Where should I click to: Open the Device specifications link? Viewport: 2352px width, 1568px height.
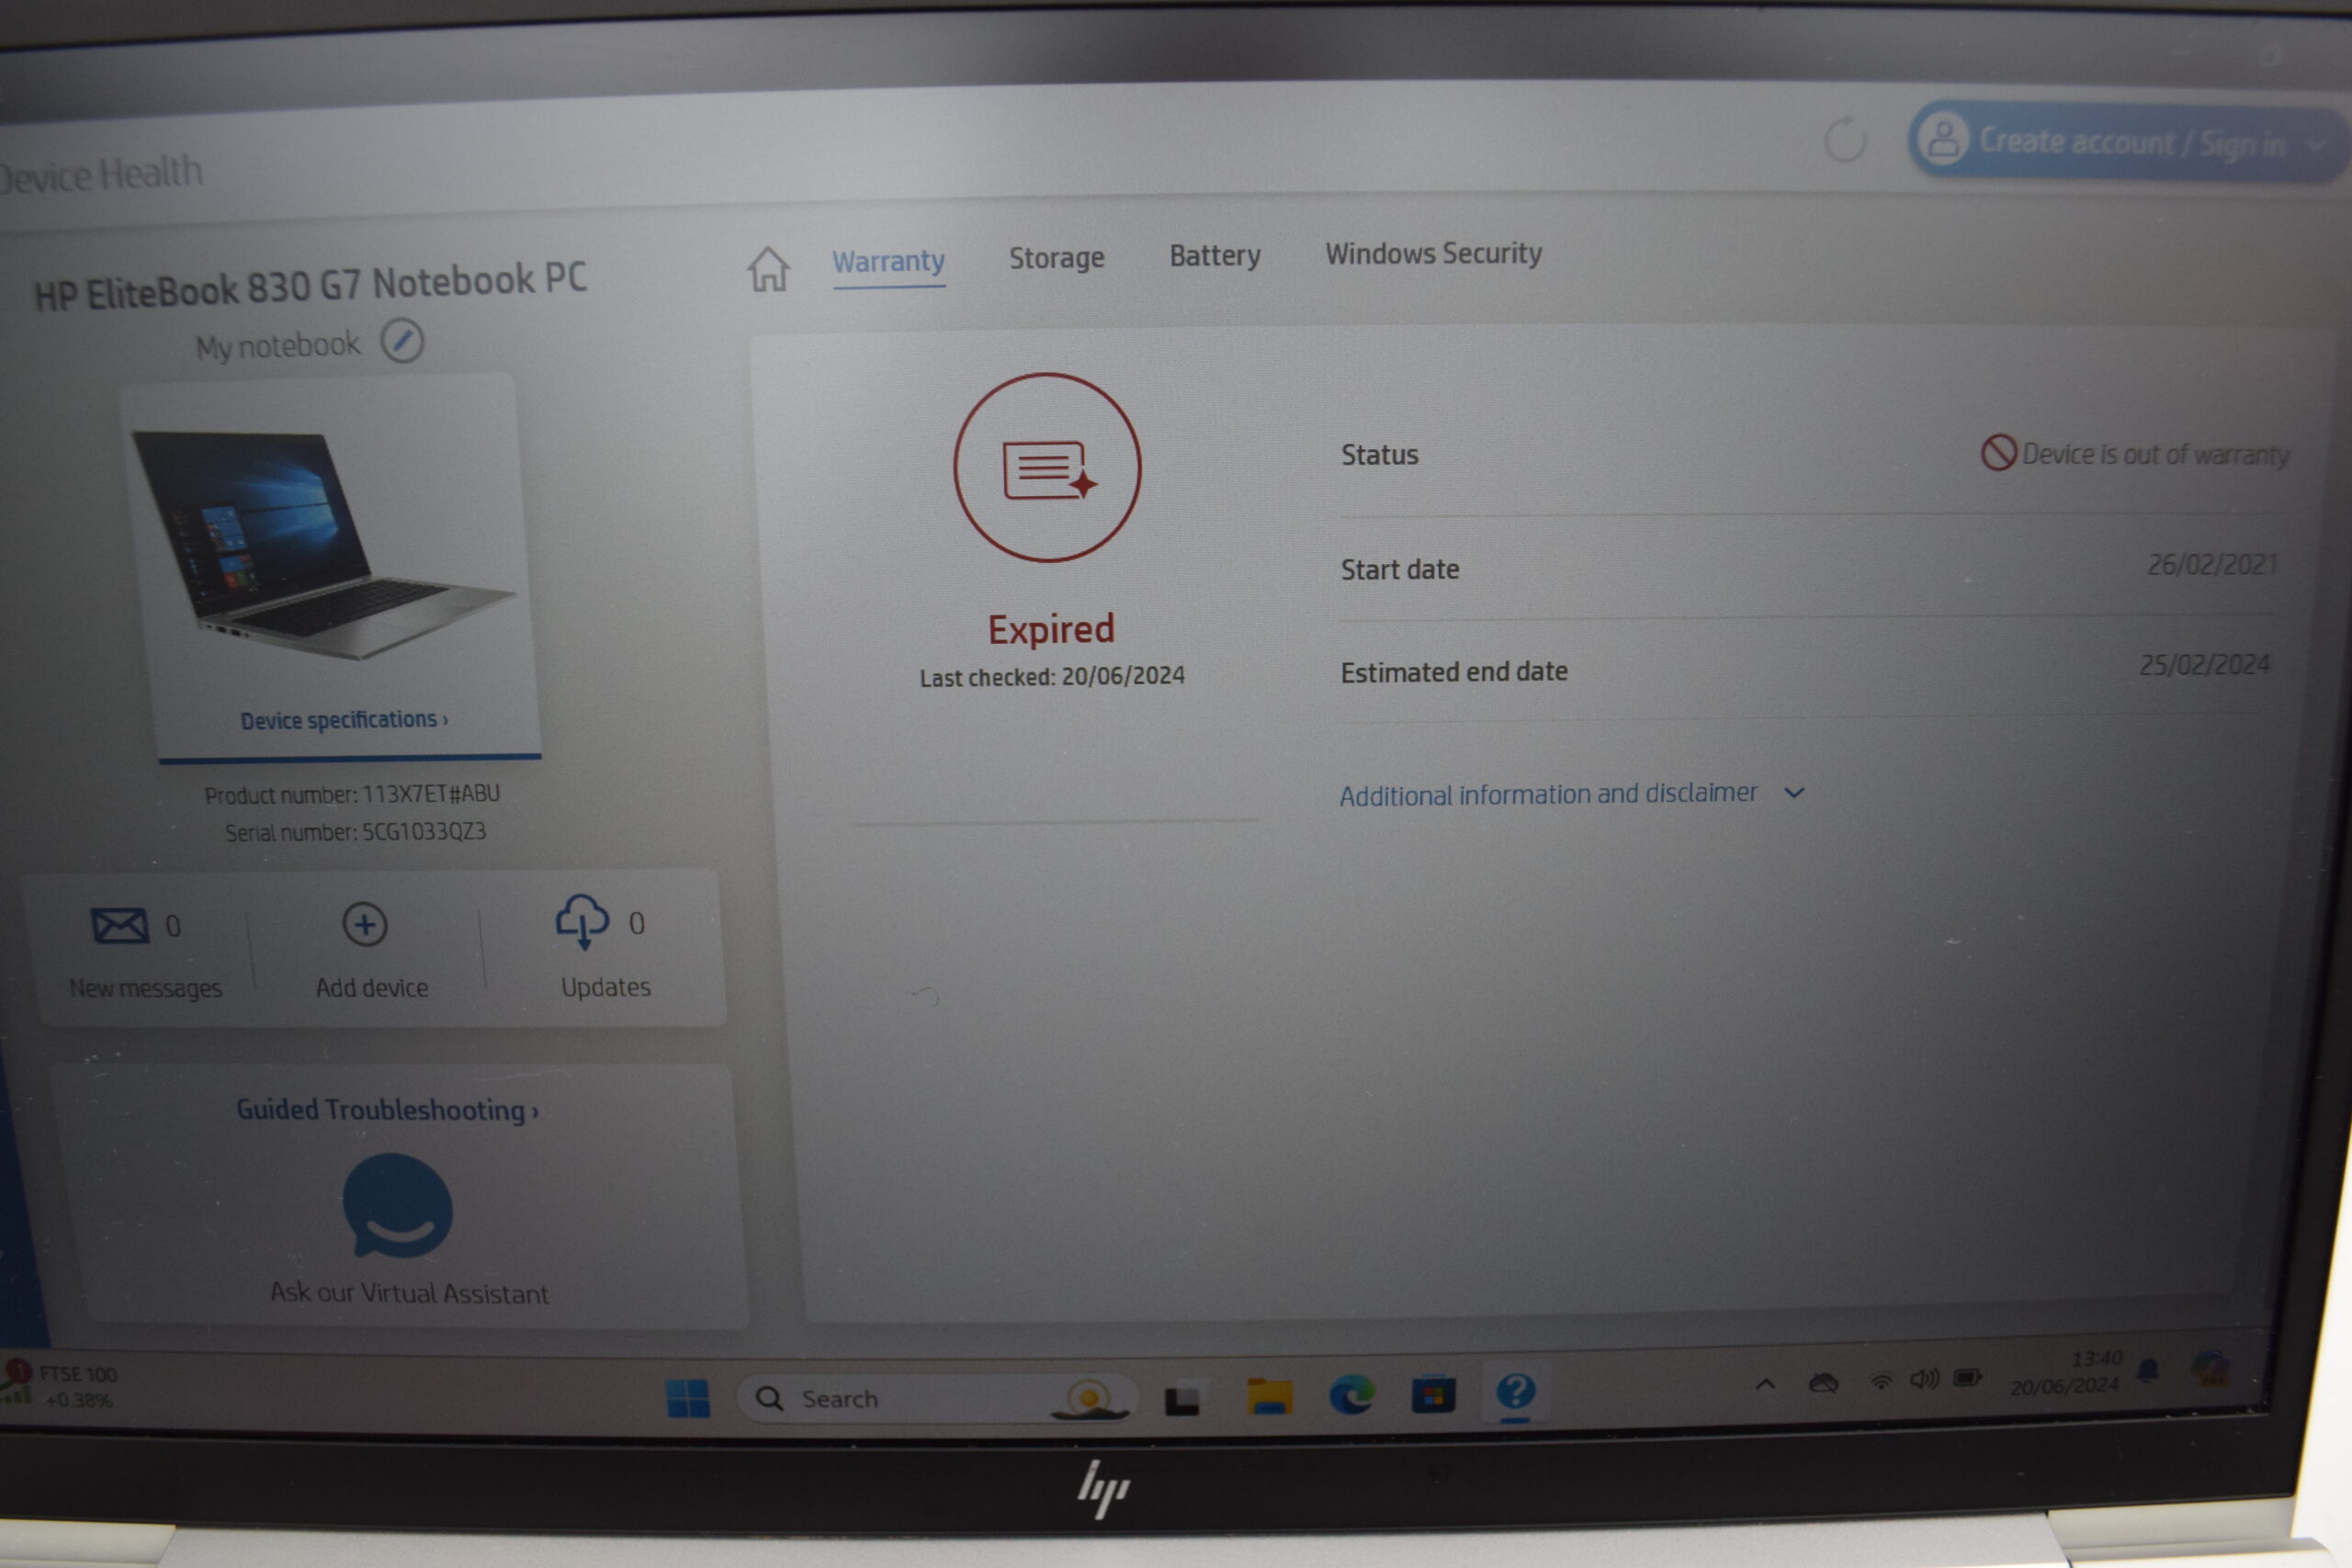coord(343,720)
